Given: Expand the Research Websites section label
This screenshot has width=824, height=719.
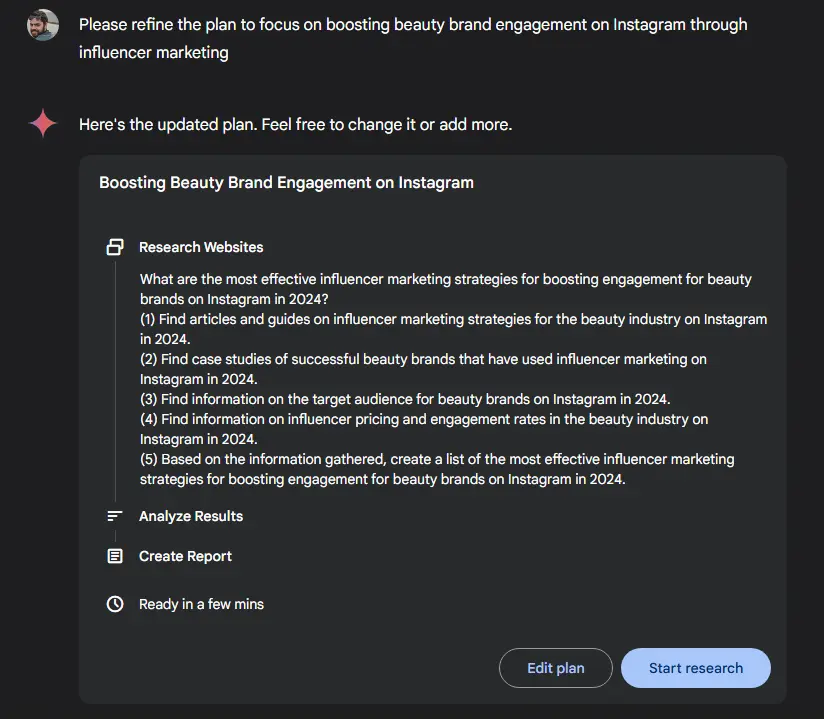Looking at the screenshot, I should pyautogui.click(x=201, y=247).
